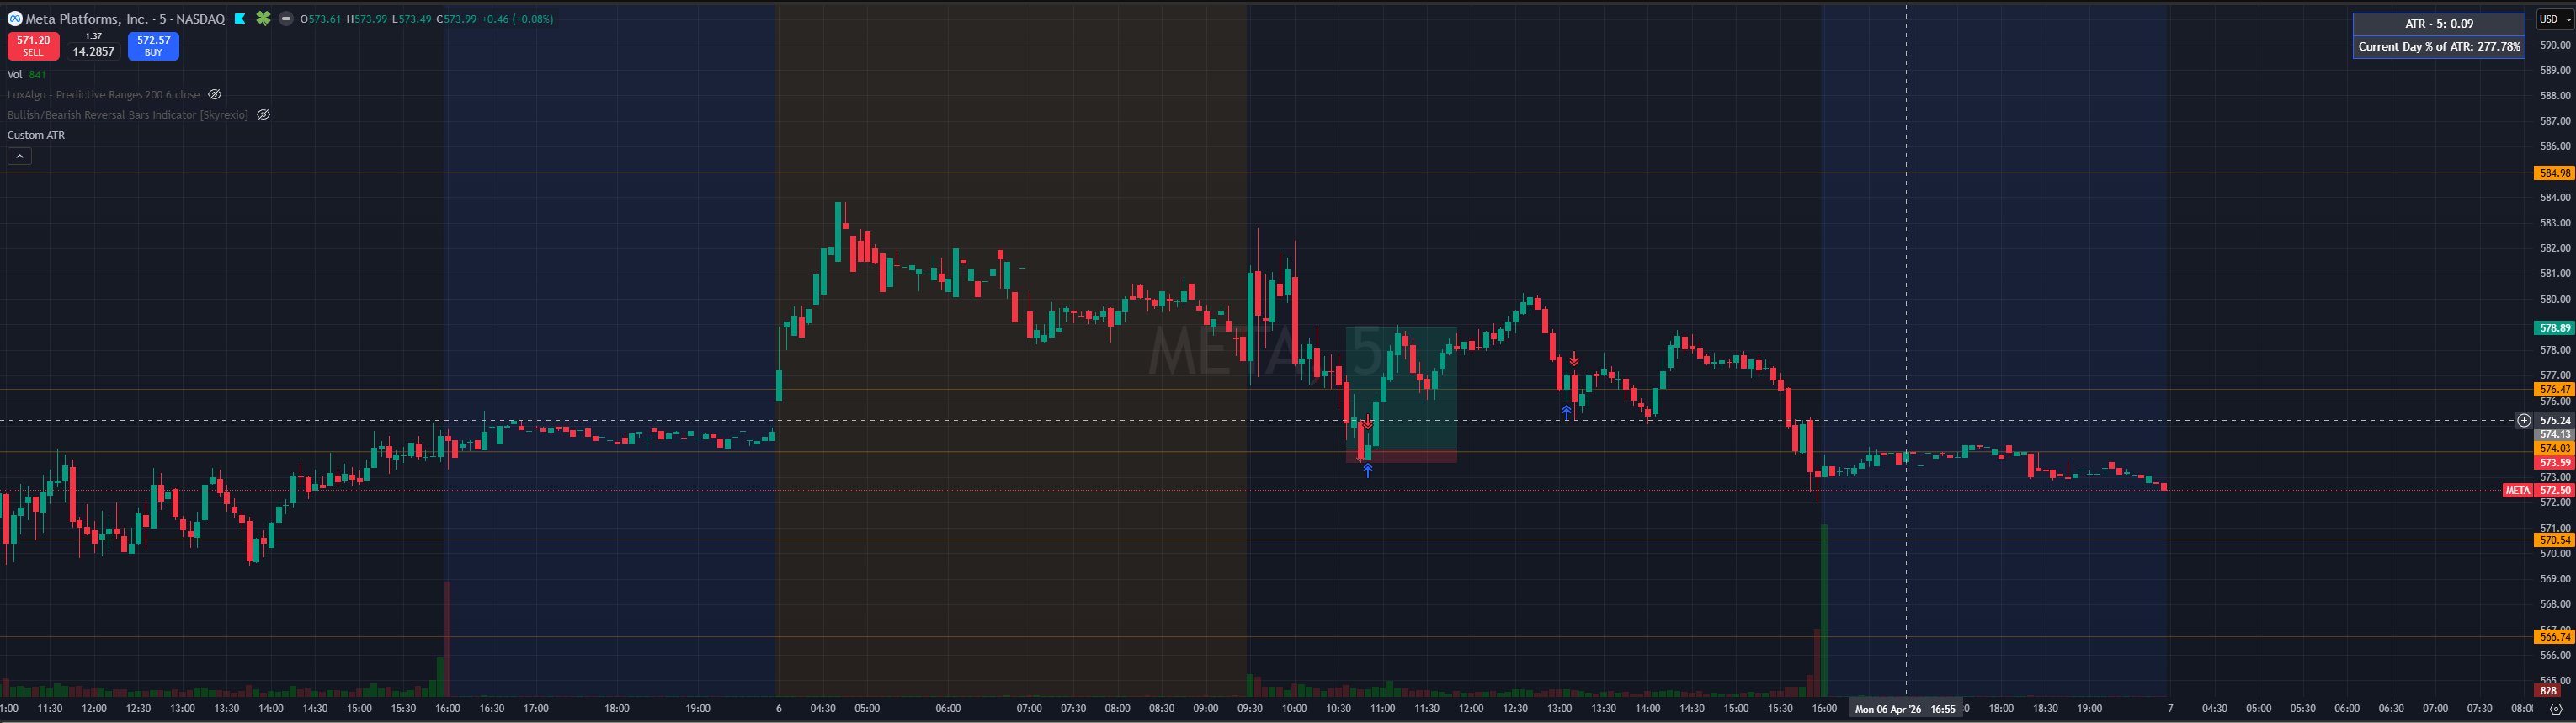
Task: Click the green clover icon
Action: pos(263,19)
